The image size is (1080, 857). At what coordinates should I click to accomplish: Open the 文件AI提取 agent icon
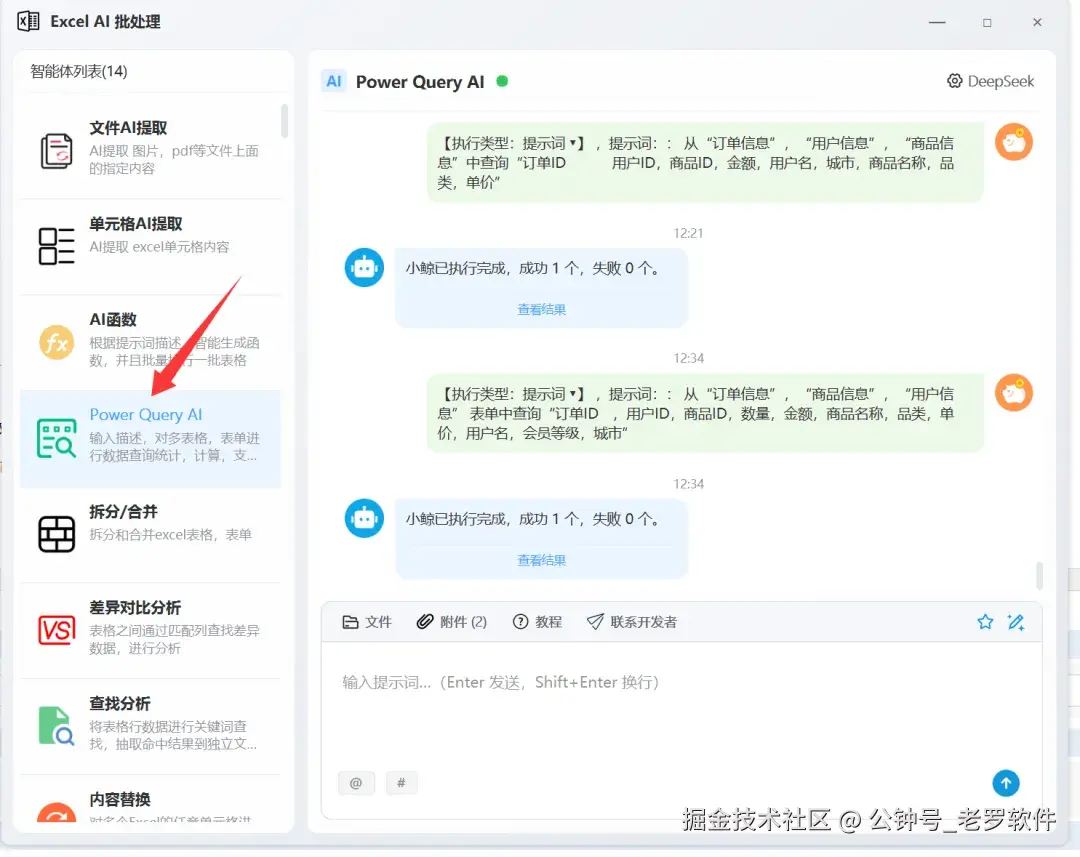pyautogui.click(x=56, y=151)
